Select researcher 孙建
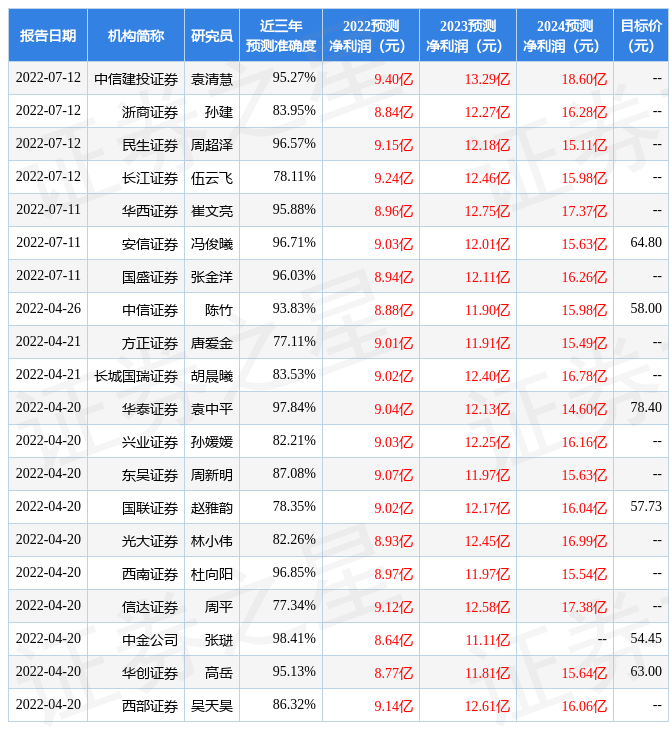This screenshot has height=730, width=669. point(219,112)
